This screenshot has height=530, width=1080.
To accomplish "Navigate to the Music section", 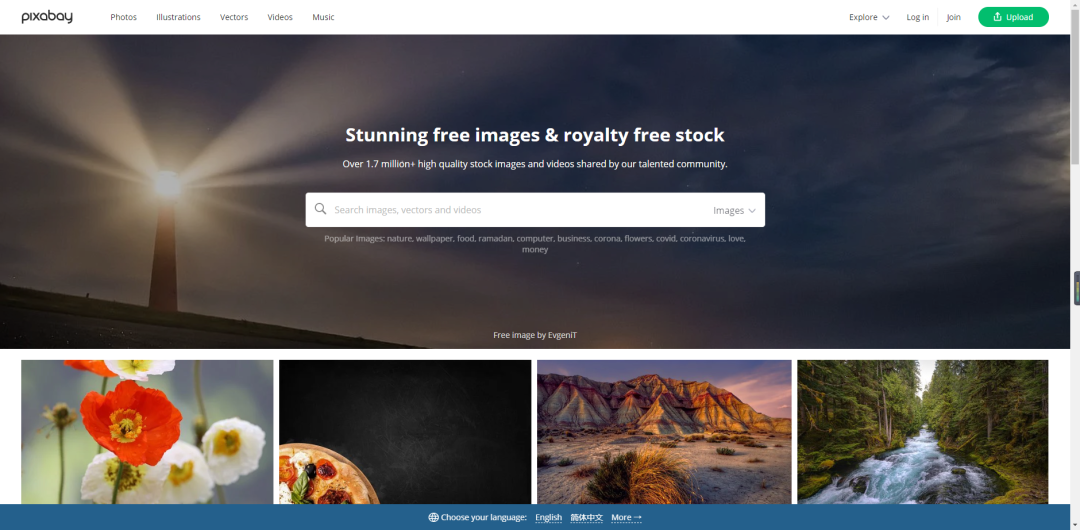I will pyautogui.click(x=323, y=17).
